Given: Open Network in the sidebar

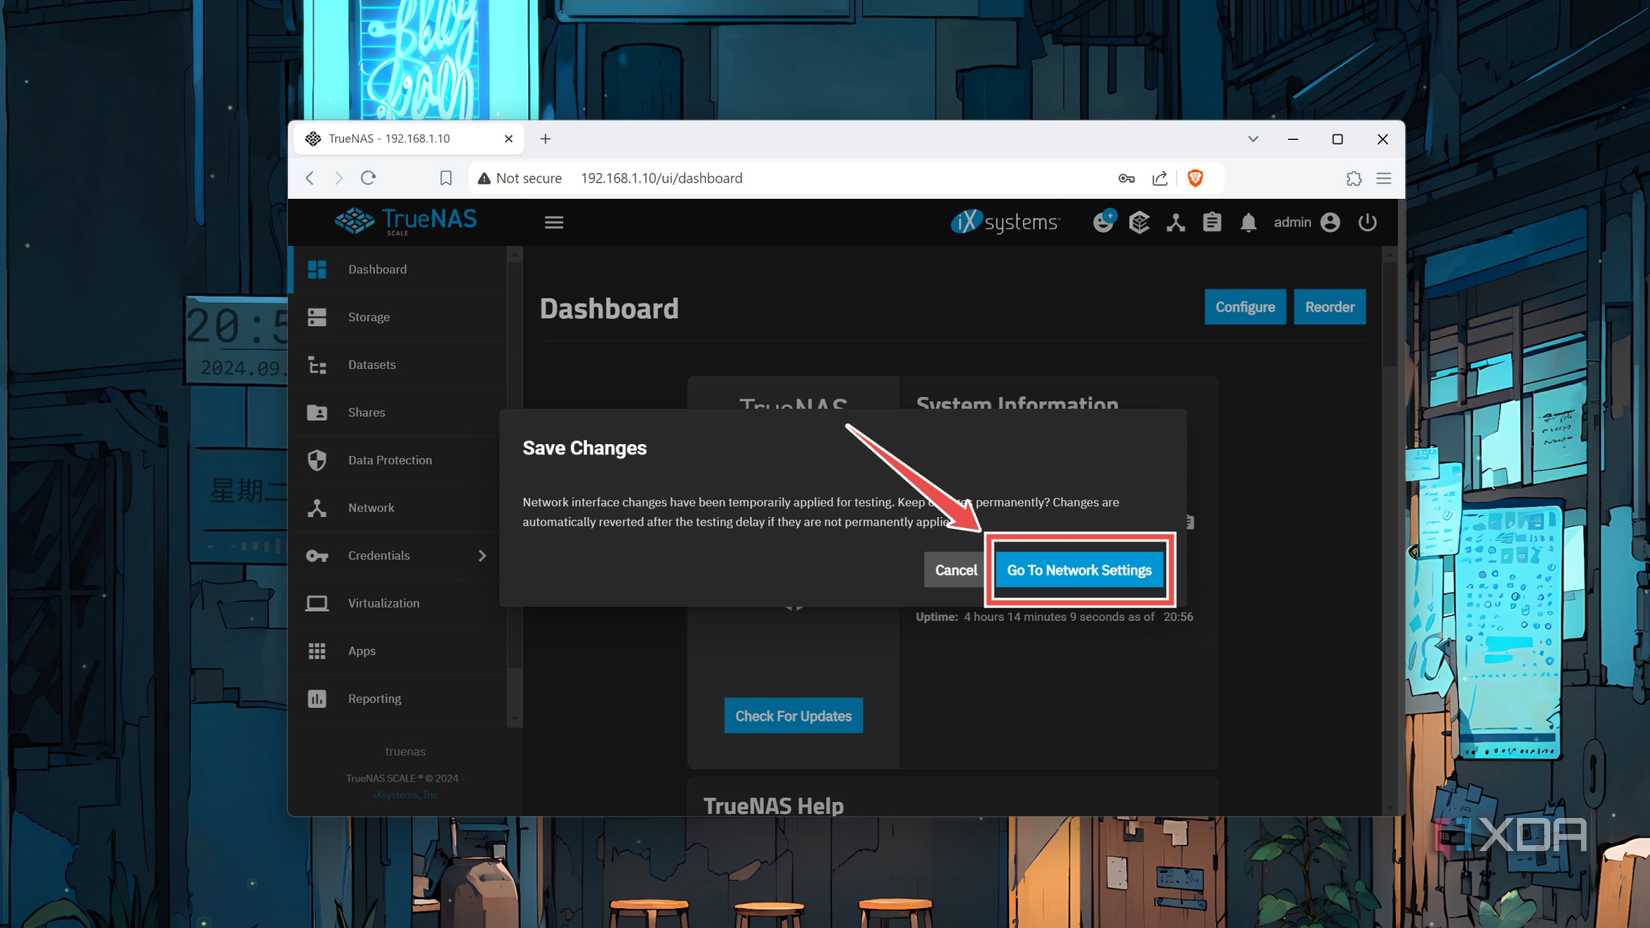Looking at the screenshot, I should 400,508.
